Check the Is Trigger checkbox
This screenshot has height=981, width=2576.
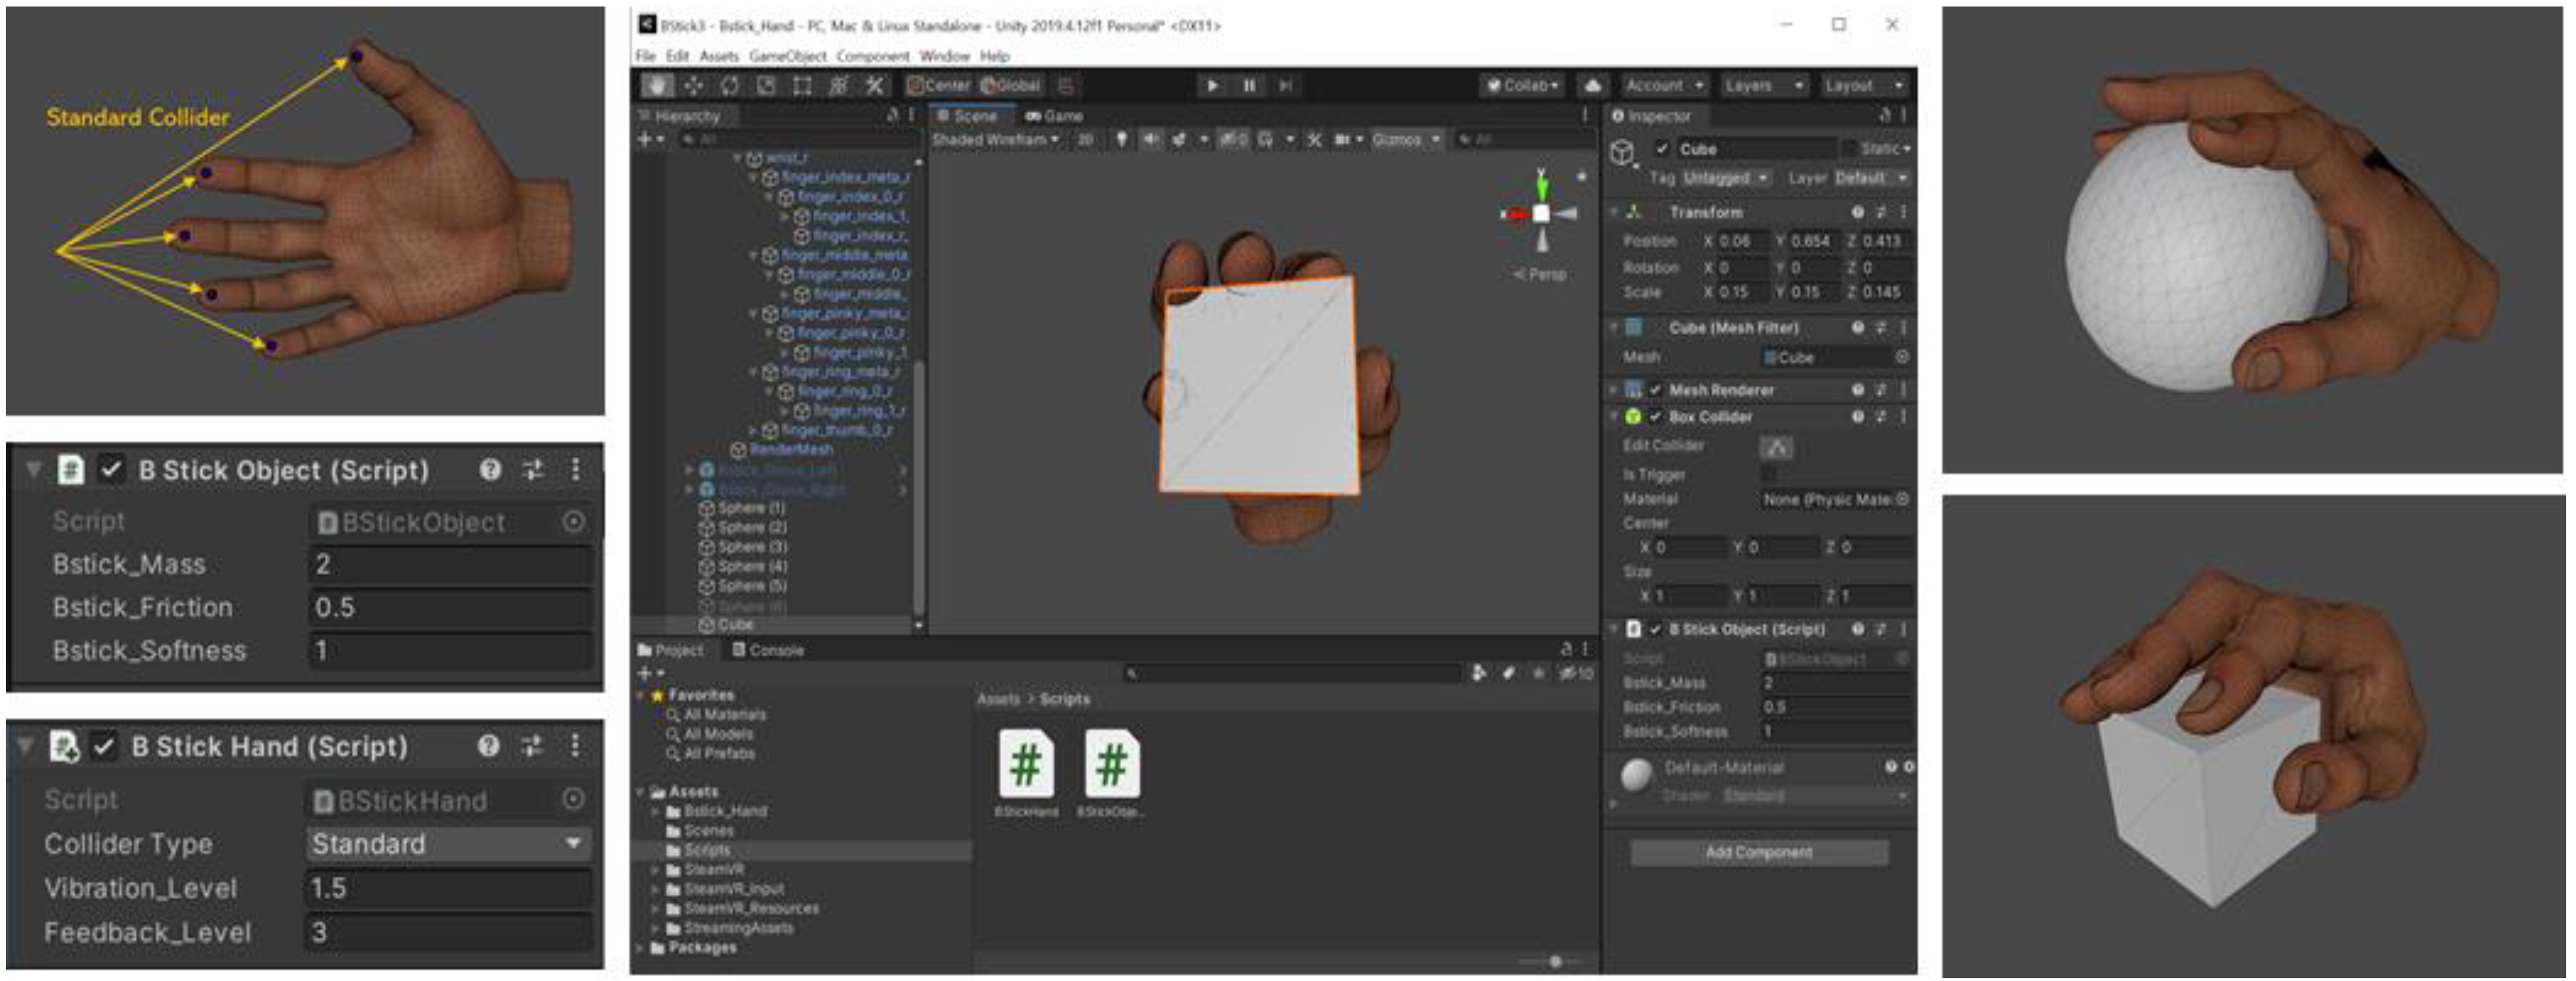(1768, 473)
